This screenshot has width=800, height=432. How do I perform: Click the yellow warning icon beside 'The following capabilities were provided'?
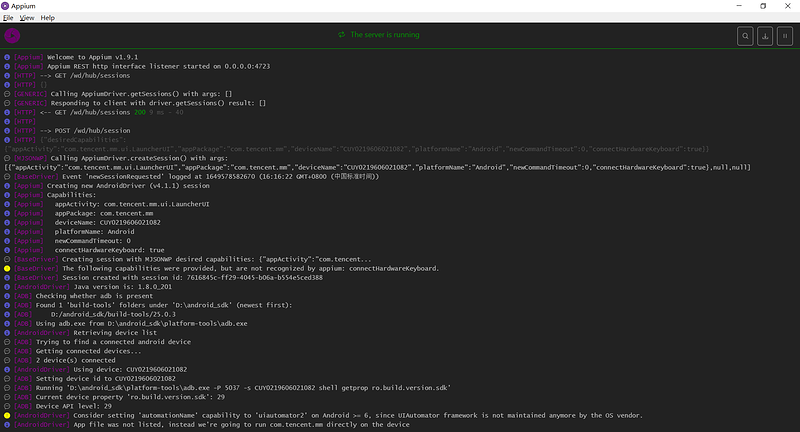pos(7,268)
